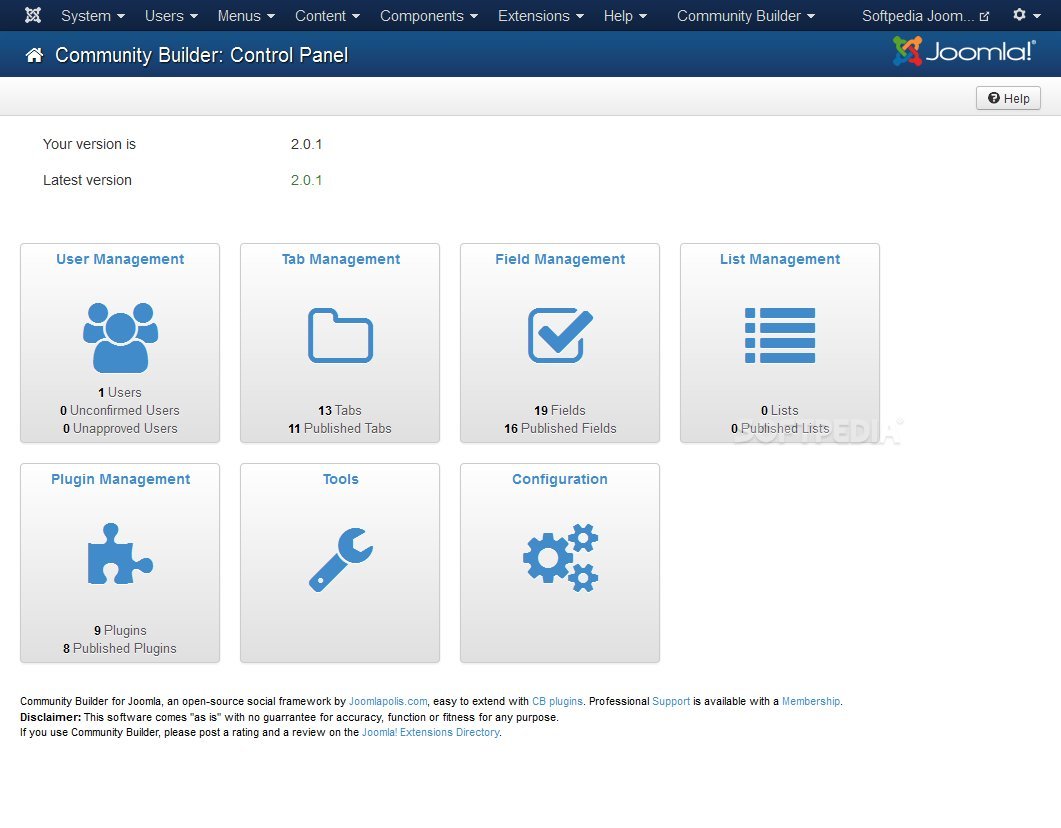
Task: Click the Field Management checkmark icon
Action: (x=560, y=336)
